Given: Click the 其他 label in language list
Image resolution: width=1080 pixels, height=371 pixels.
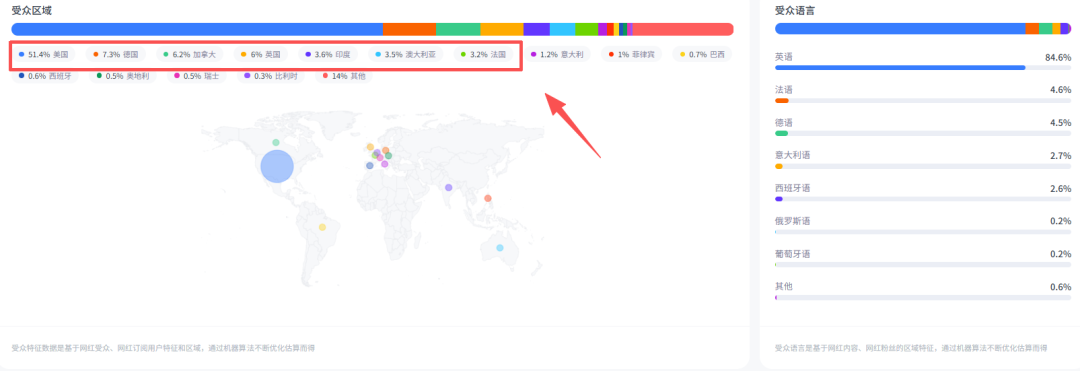Looking at the screenshot, I should [784, 286].
